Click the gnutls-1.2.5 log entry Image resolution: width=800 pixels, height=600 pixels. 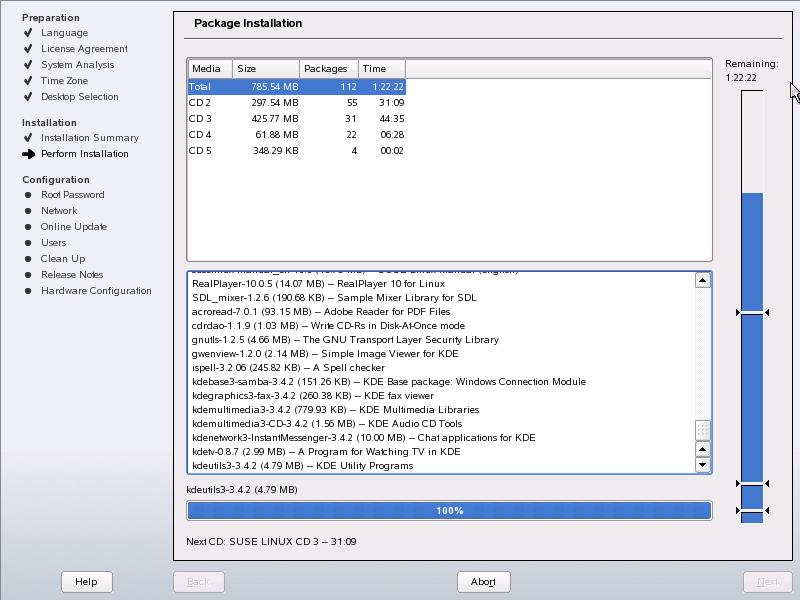[345, 340]
